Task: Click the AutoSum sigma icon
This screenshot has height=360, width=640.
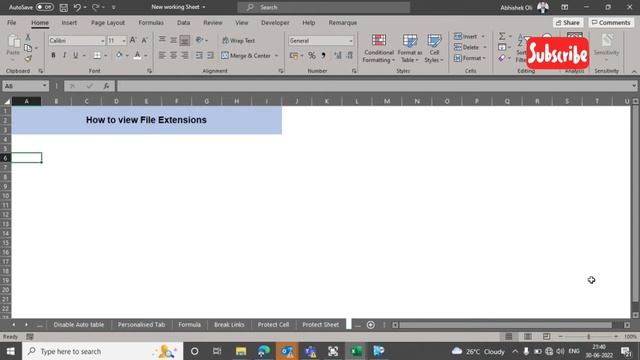Action: pos(502,36)
